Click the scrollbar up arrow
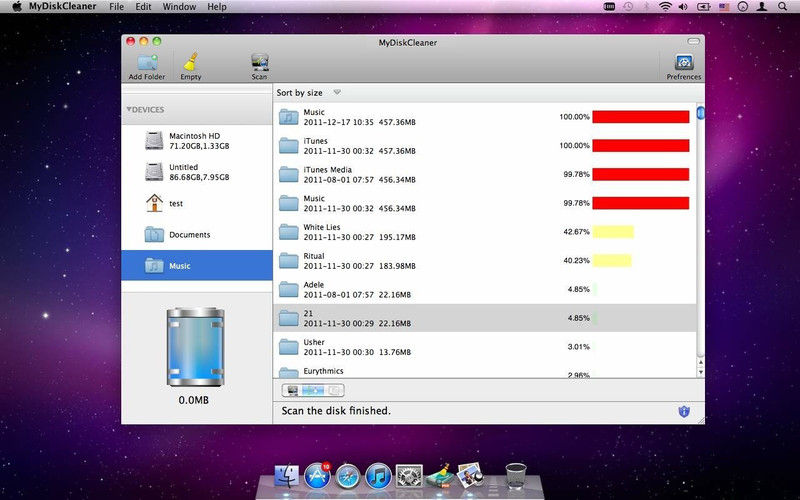Viewport: 800px width, 500px height. pyautogui.click(x=701, y=362)
